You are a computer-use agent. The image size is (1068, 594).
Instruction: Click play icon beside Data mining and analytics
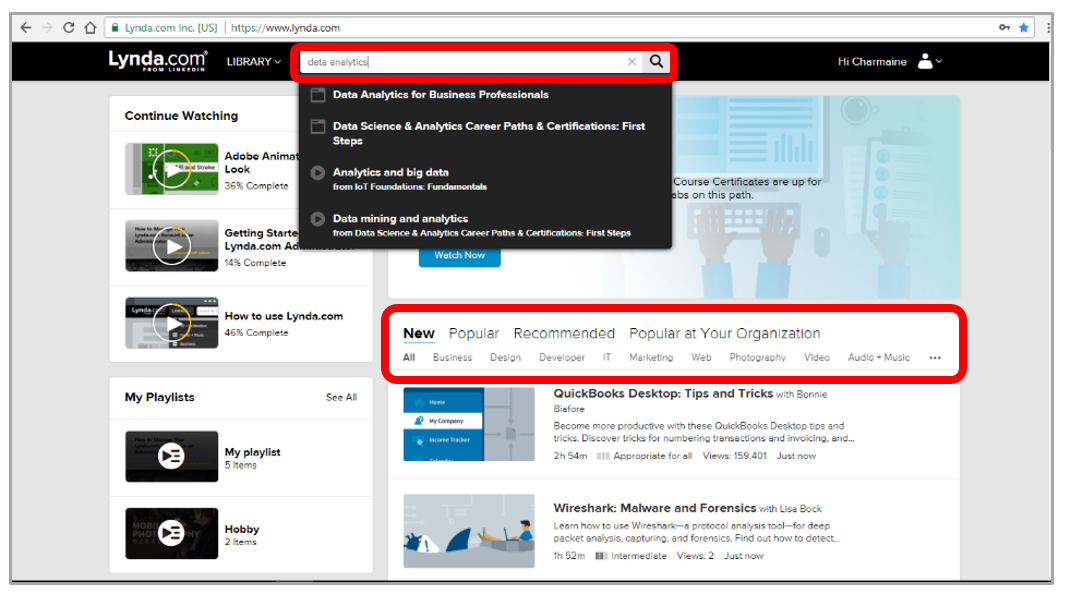point(318,219)
